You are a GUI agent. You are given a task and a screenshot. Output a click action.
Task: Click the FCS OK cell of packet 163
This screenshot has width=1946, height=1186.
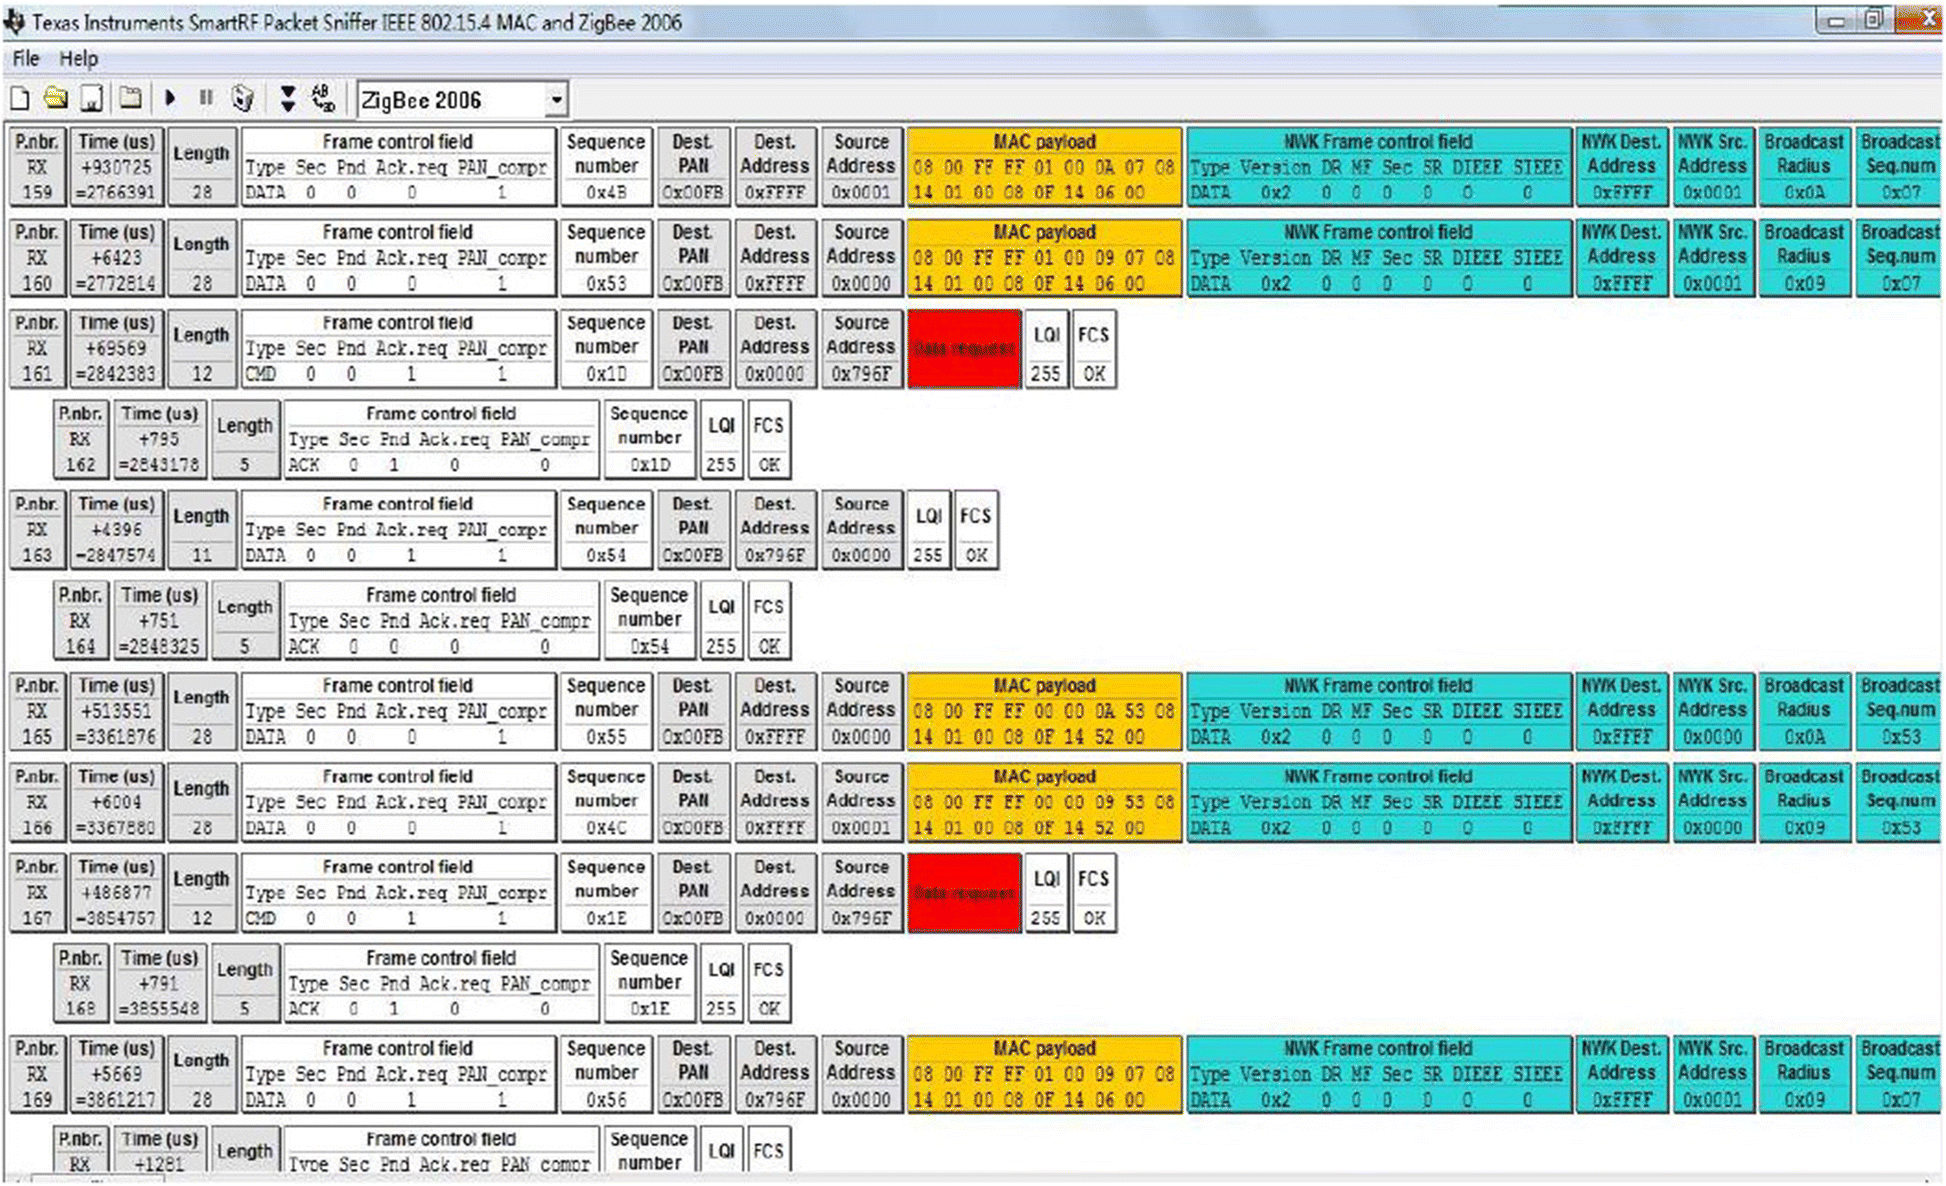pos(976,530)
